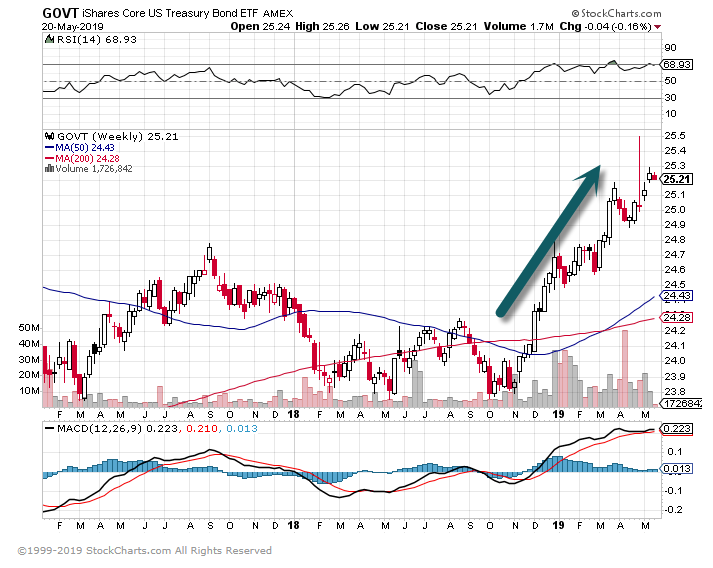Click the -0.2 MACD axis label
Image resolution: width=713 pixels, height=568 pixels.
point(673,509)
